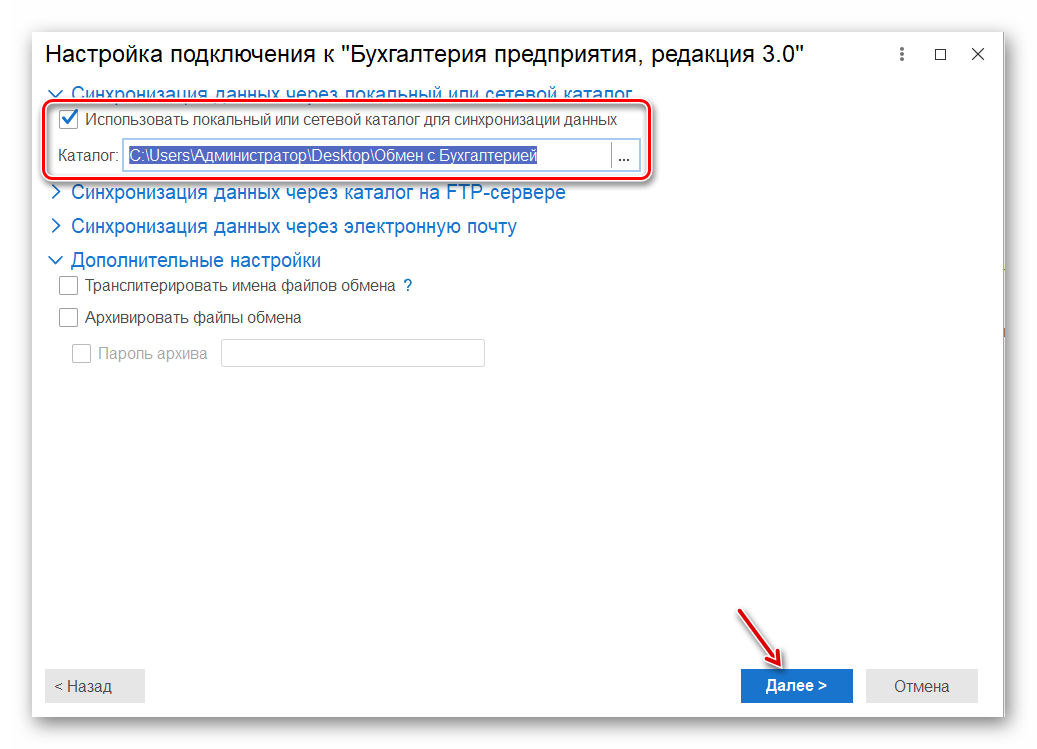
Task: Click the archive password input field
Action: pos(353,353)
